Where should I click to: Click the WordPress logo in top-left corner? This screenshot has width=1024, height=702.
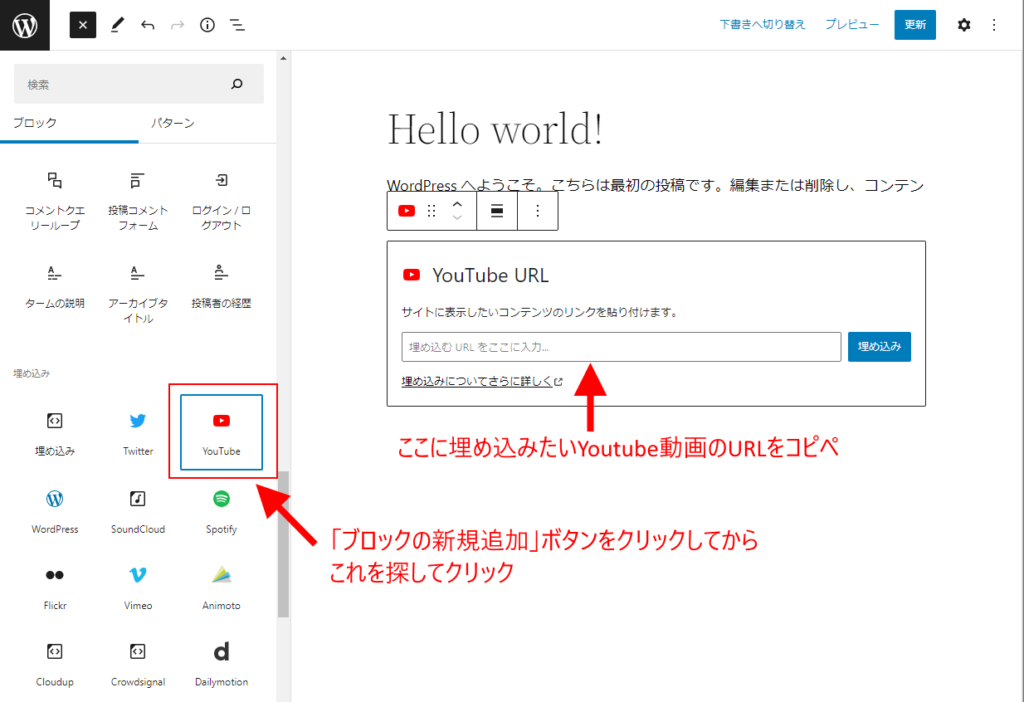coord(24,25)
